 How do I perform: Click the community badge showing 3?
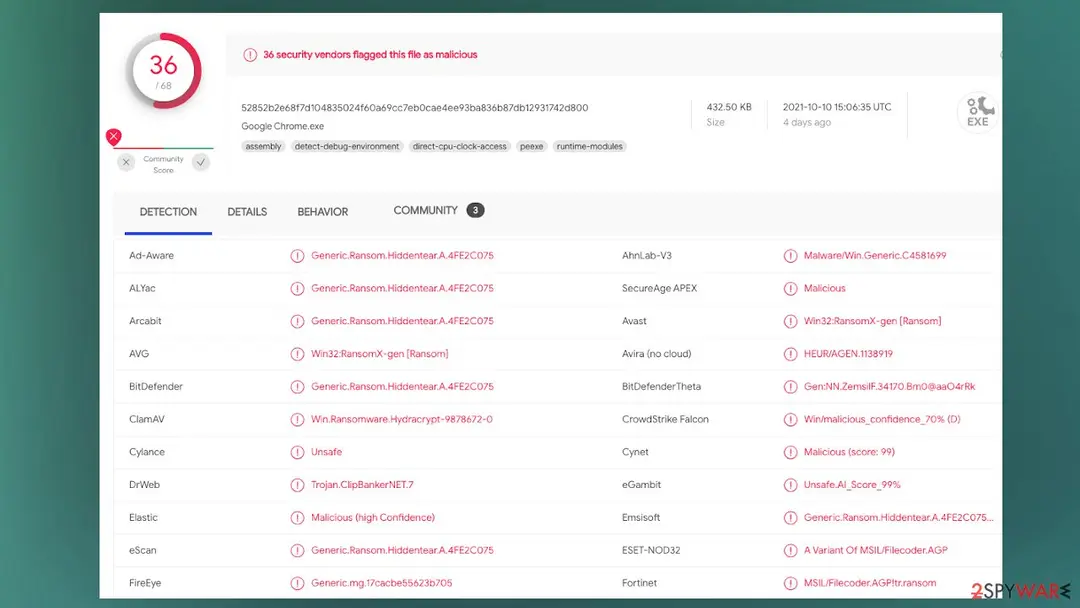click(x=475, y=211)
